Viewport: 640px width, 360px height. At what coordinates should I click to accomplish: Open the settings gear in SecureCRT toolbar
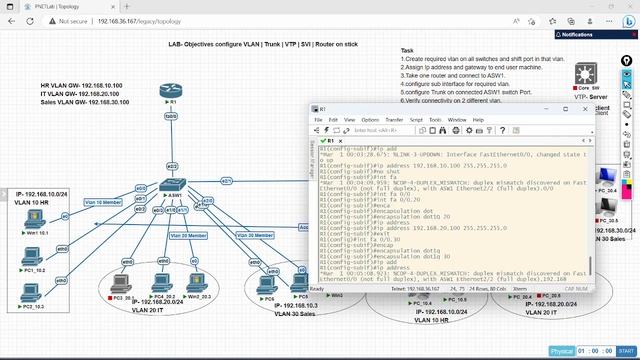pos(469,130)
